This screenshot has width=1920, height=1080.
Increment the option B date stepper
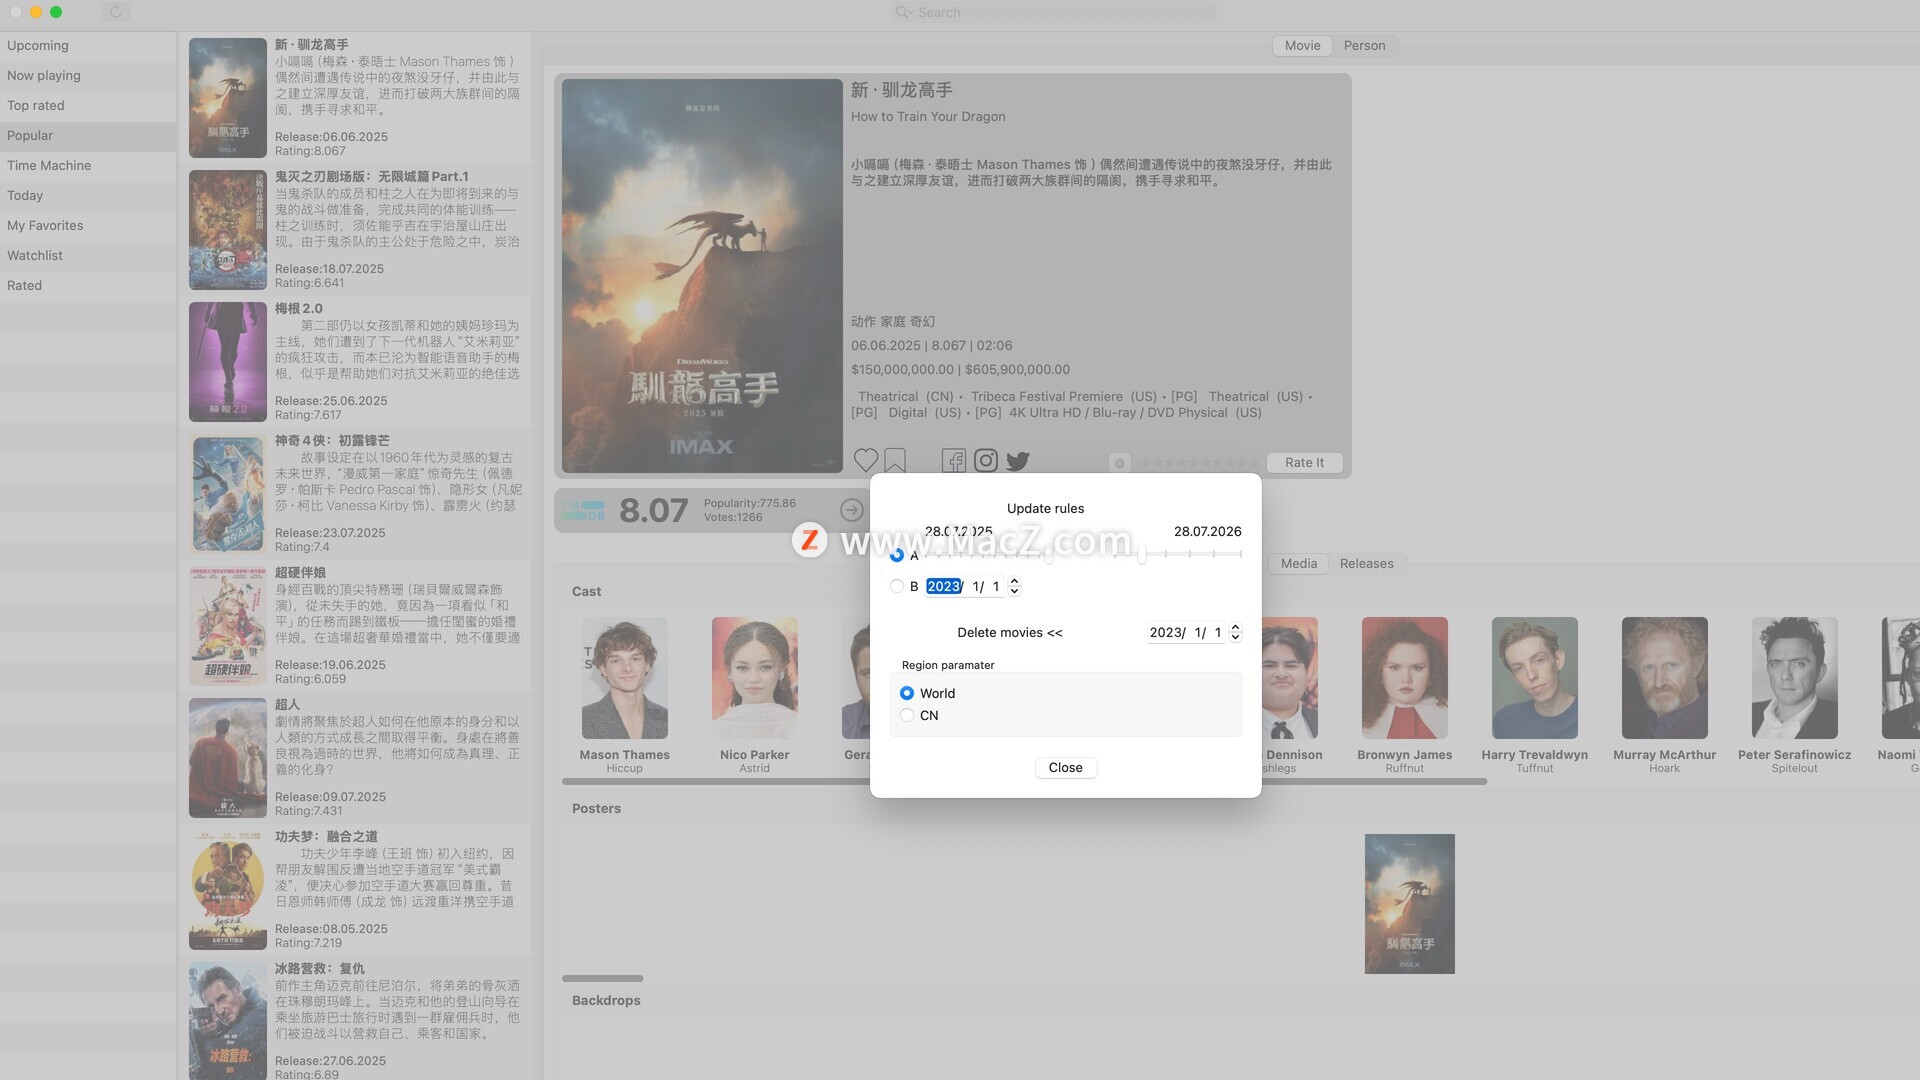pos(1014,581)
